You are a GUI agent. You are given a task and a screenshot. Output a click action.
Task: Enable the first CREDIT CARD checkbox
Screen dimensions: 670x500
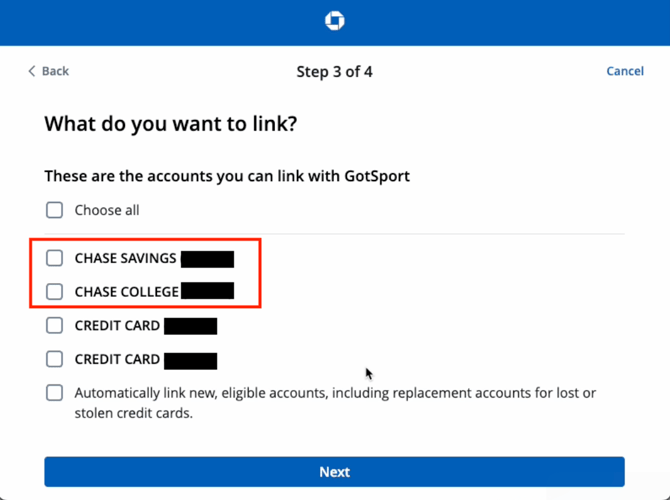(x=55, y=326)
